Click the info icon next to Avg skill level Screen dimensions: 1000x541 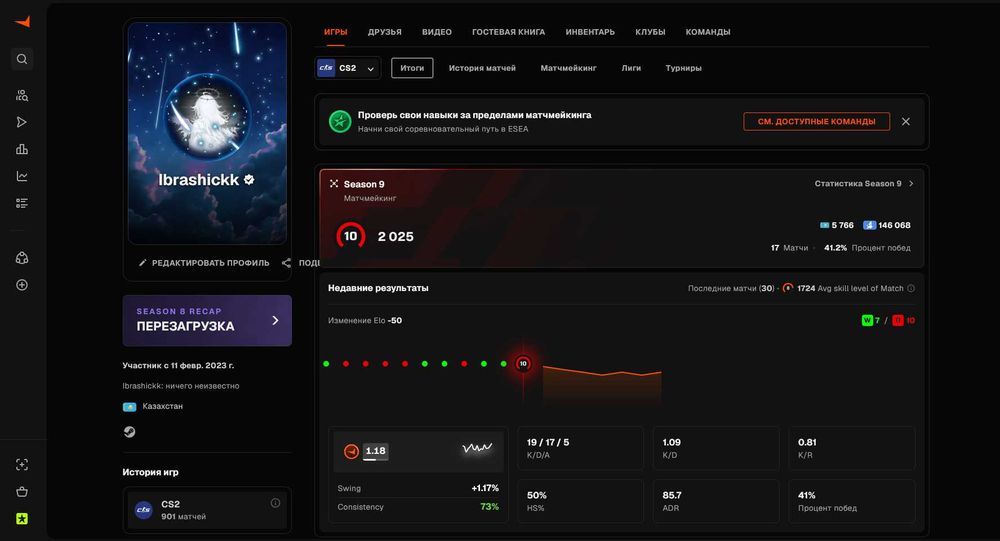coord(911,288)
